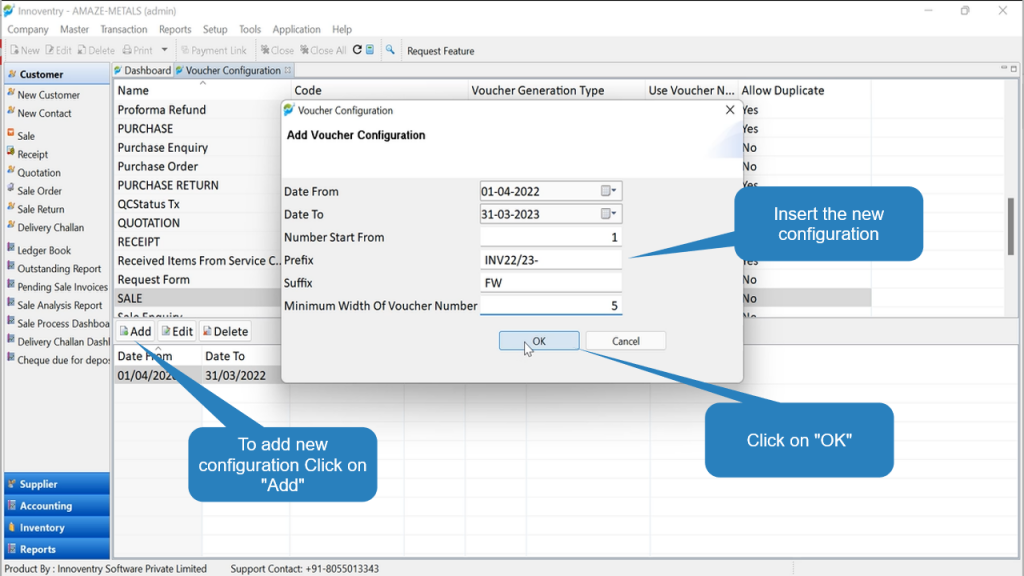The height and width of the screenshot is (576, 1024).
Task: Click the Prefix input field
Action: tap(551, 260)
